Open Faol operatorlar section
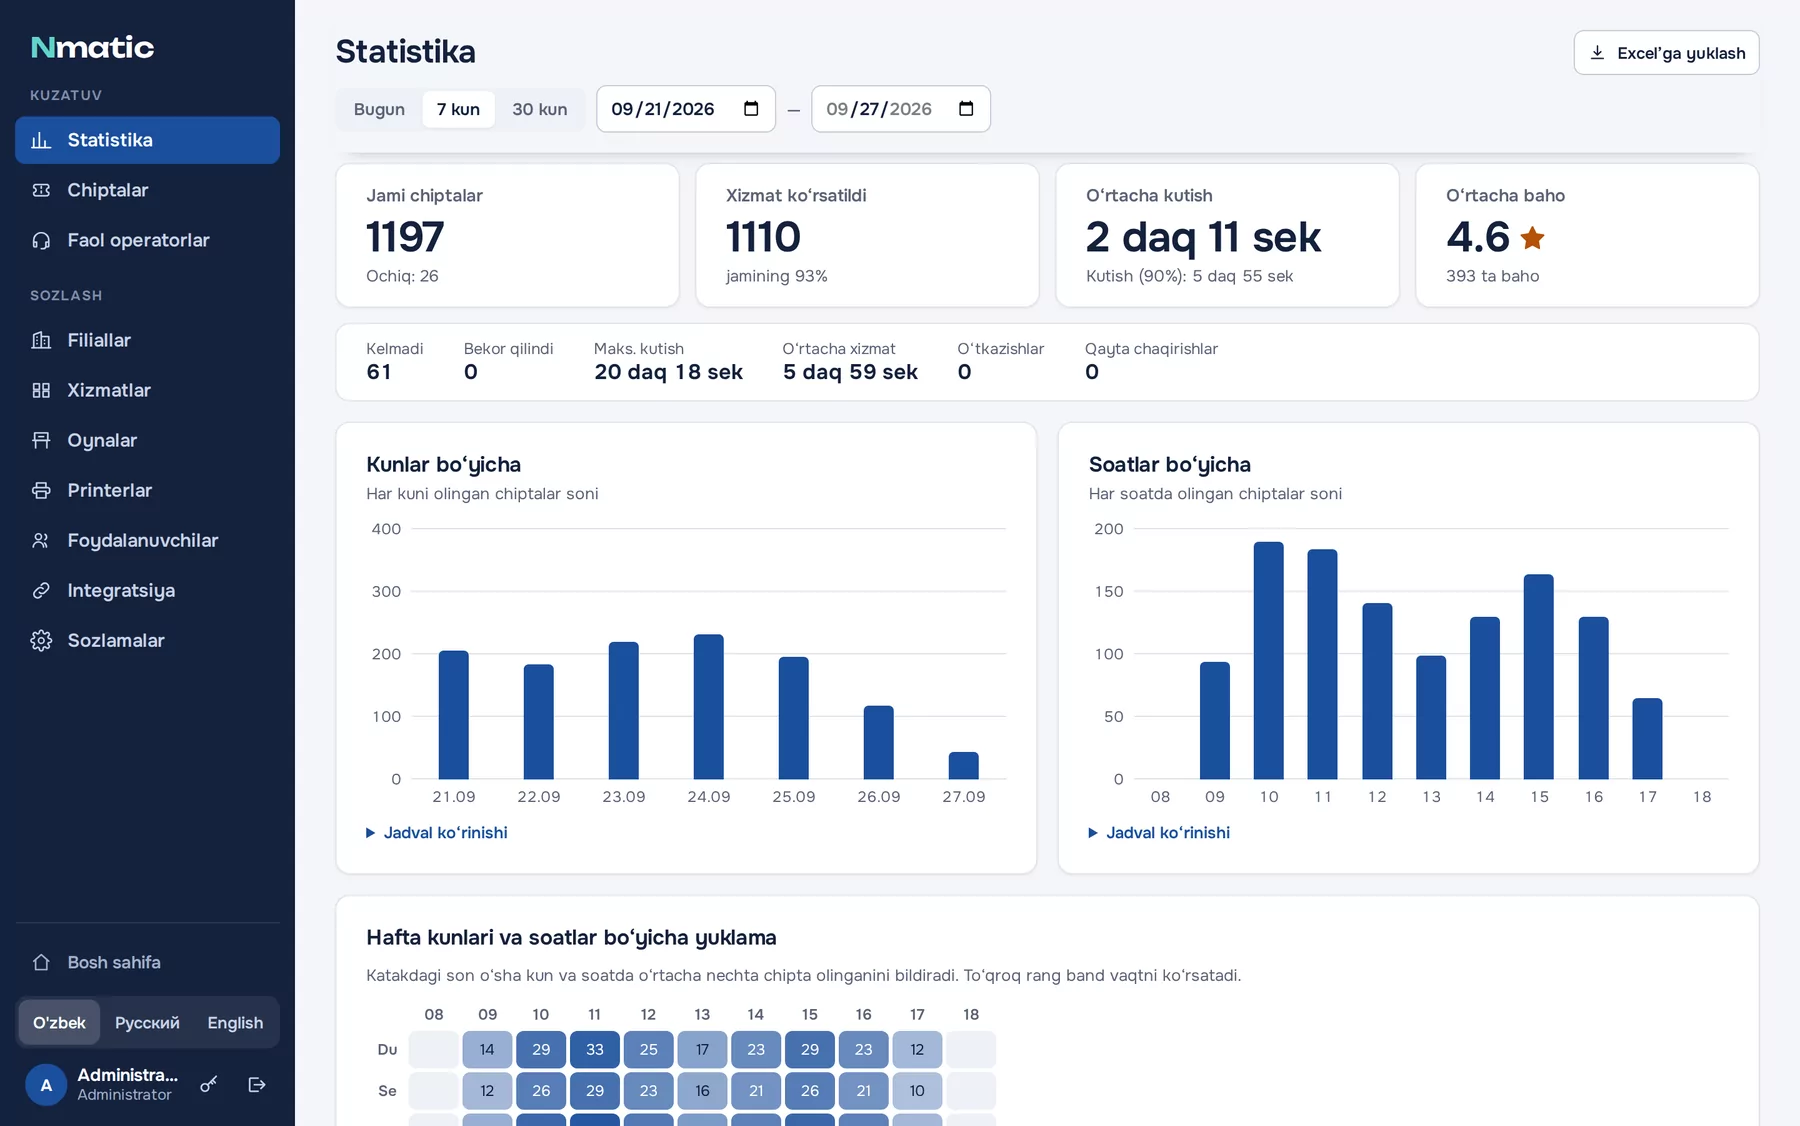The height and width of the screenshot is (1126, 1800). coord(147,240)
